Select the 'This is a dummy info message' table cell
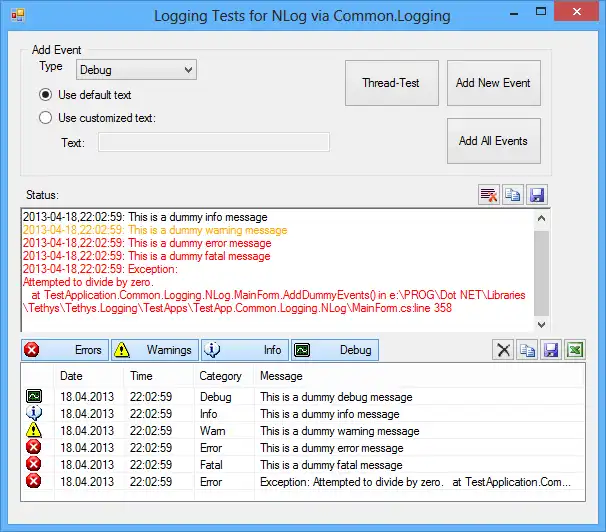Image resolution: width=606 pixels, height=532 pixels. coord(330,414)
